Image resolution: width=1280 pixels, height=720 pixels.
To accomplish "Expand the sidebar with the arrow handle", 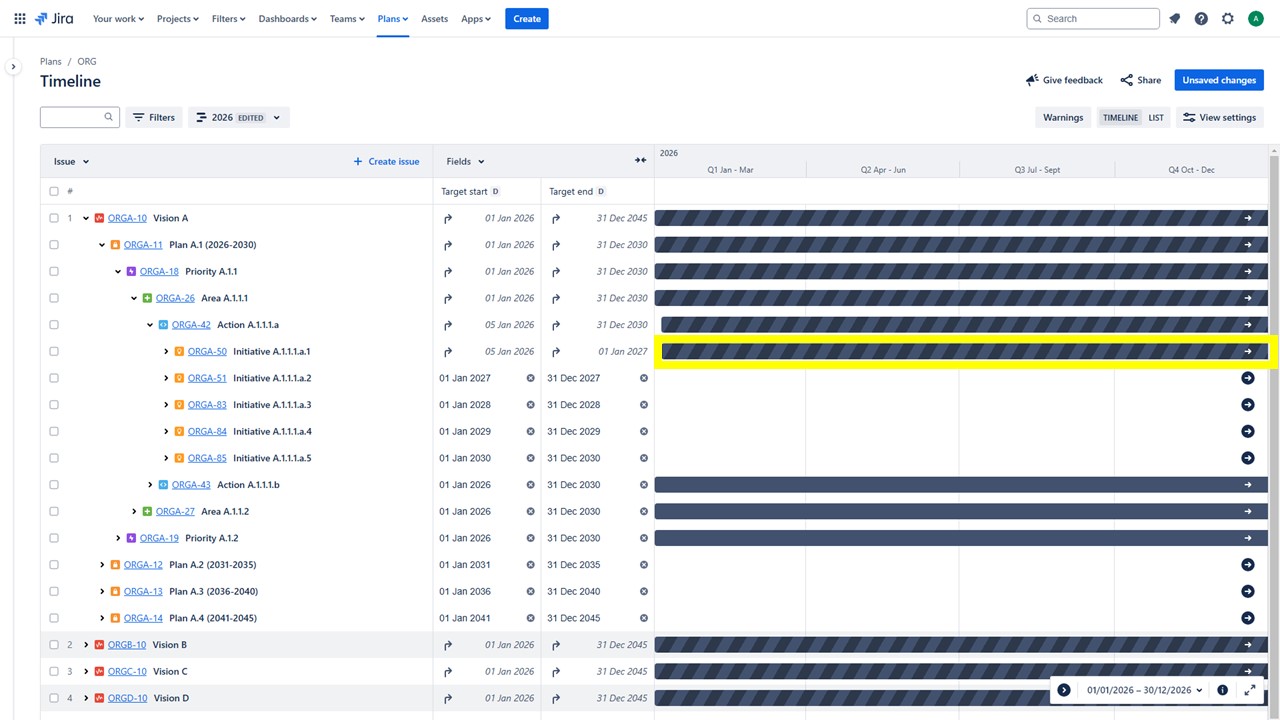I will pyautogui.click(x=13, y=67).
